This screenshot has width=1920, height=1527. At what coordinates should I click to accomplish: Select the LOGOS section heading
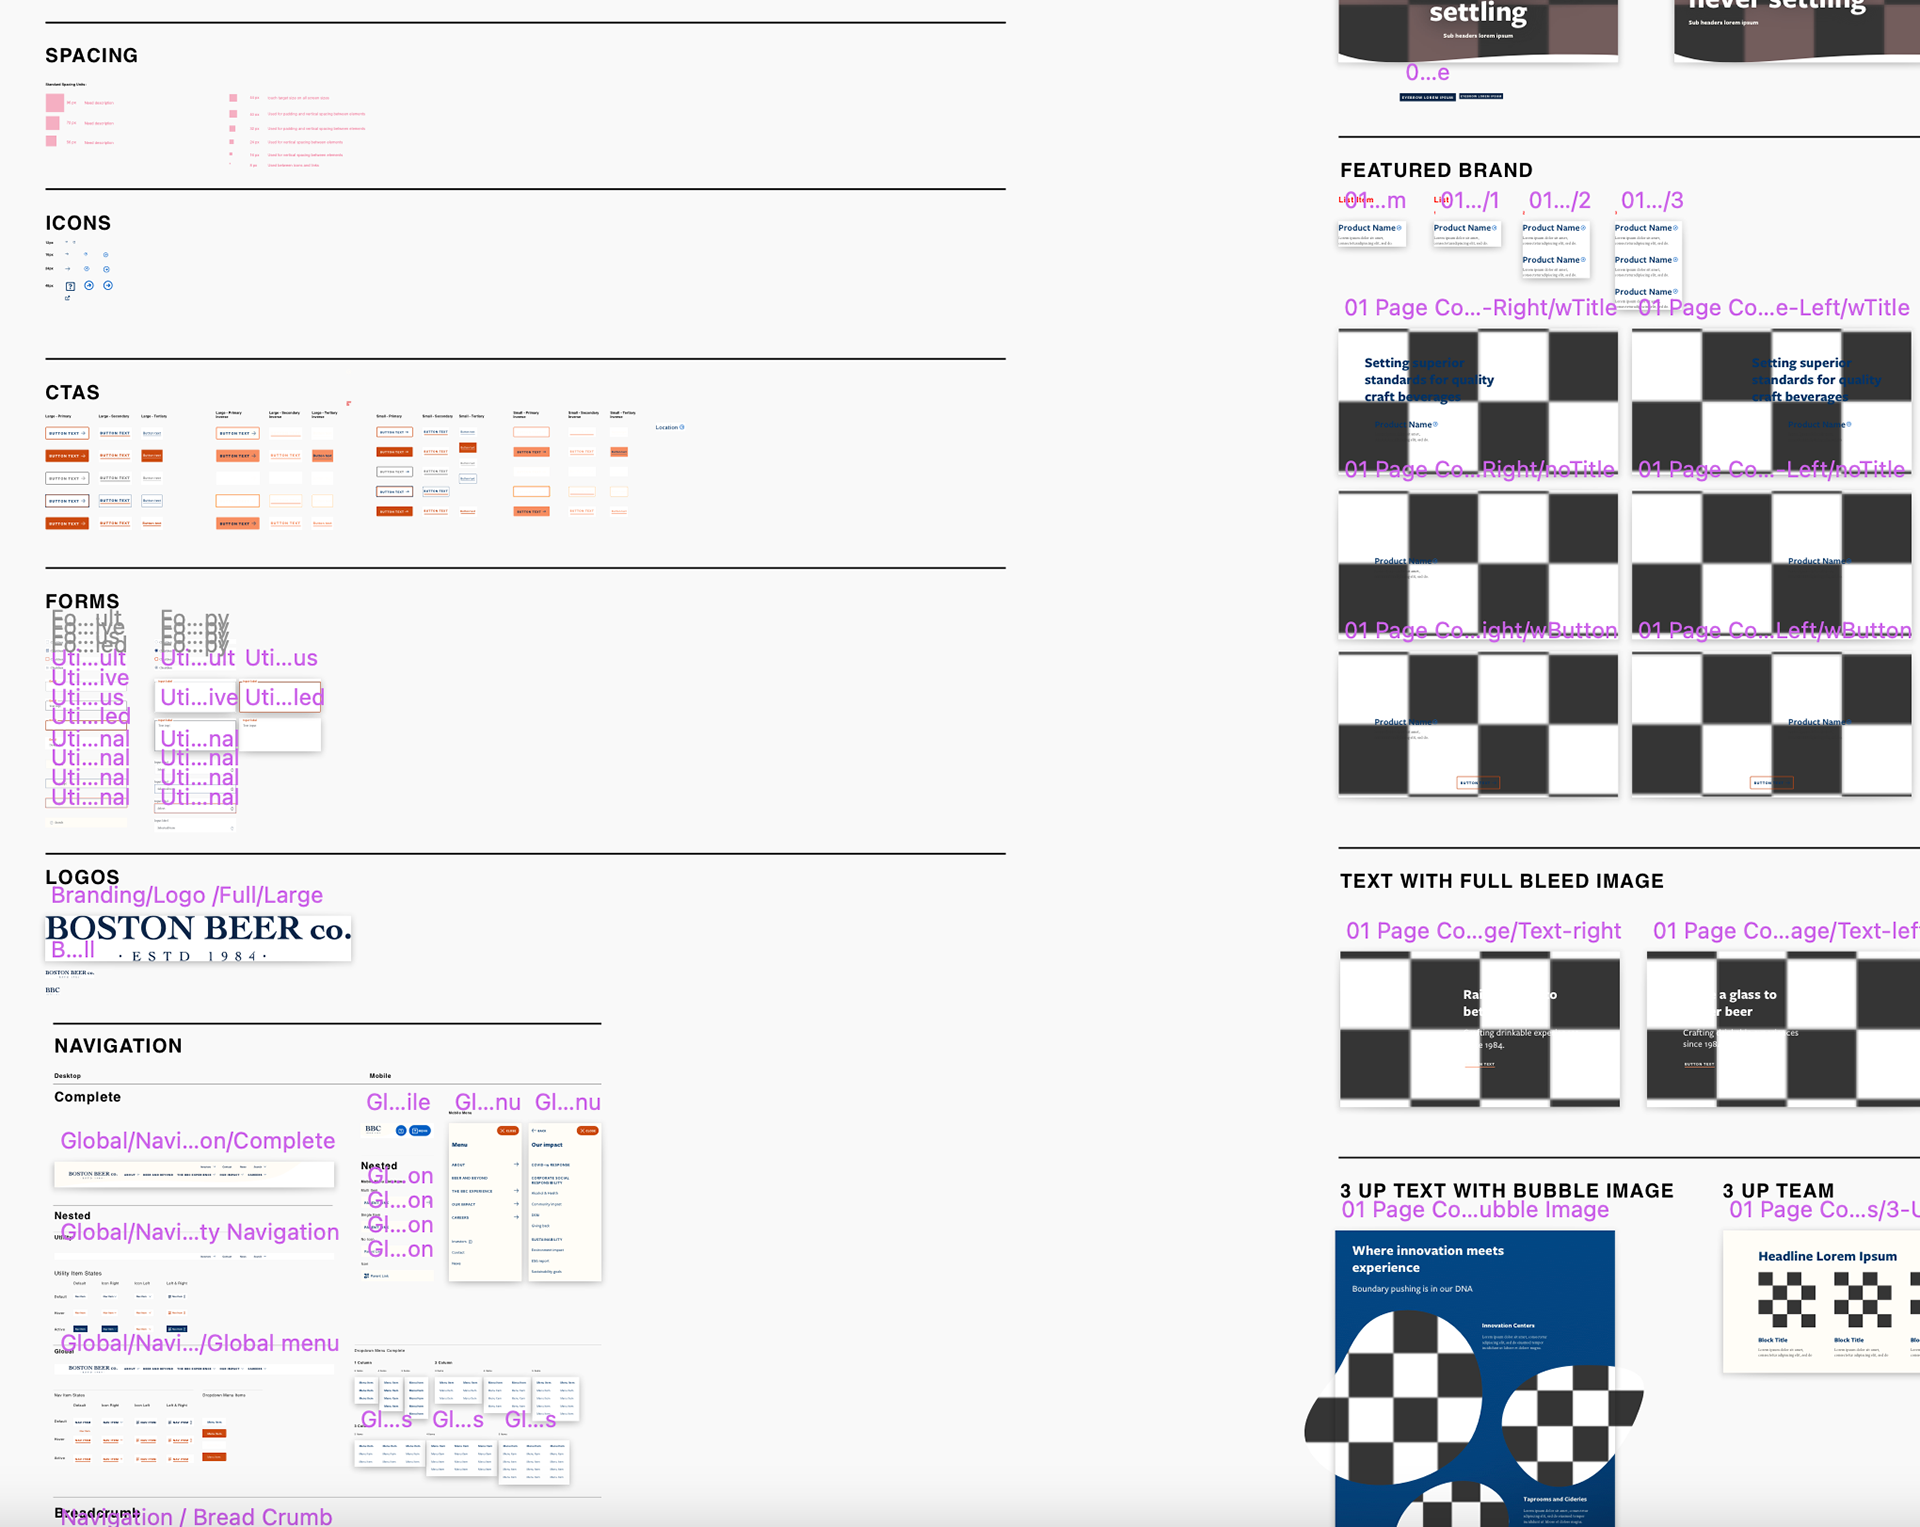coord(82,877)
